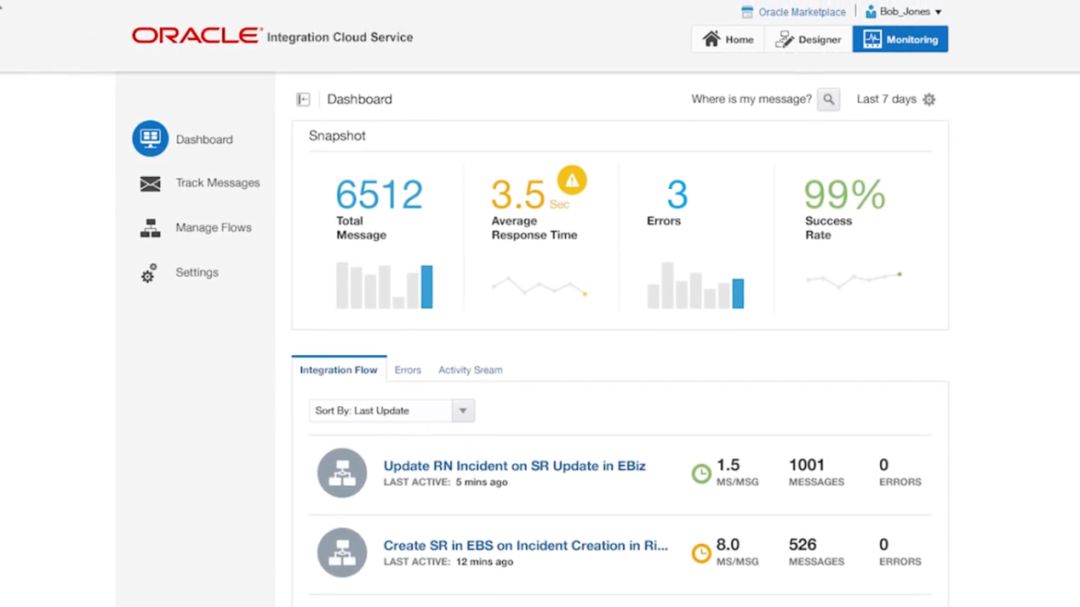Viewport: 1080px width, 607px height.
Task: Collapse the sidebar with panel toggle icon
Action: (303, 99)
